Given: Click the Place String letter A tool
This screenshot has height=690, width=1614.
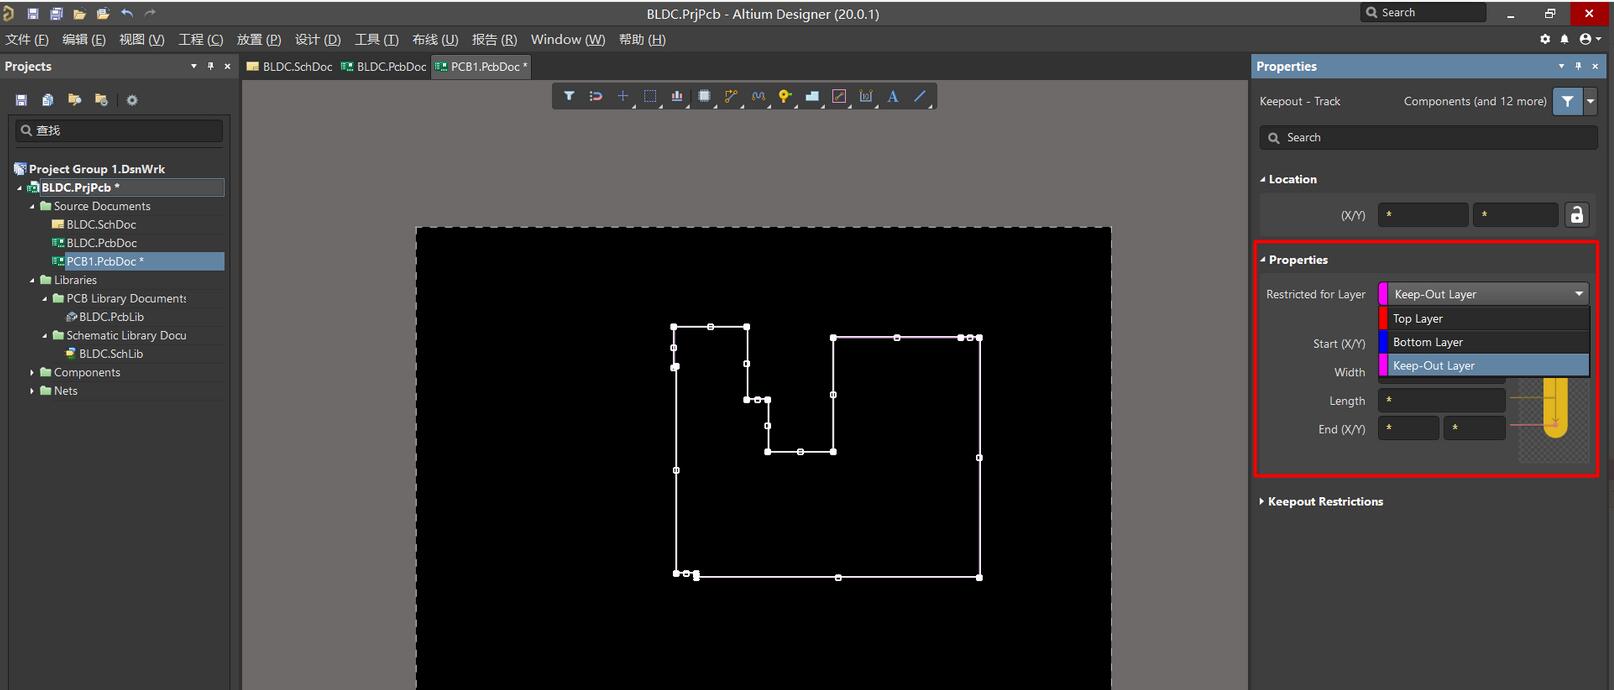Looking at the screenshot, I should point(893,96).
